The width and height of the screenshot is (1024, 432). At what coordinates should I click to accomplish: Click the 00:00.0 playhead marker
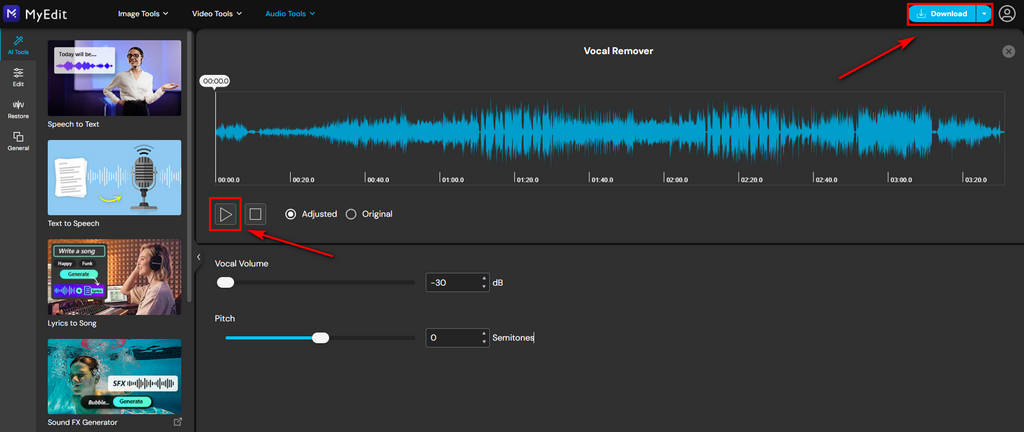click(216, 81)
